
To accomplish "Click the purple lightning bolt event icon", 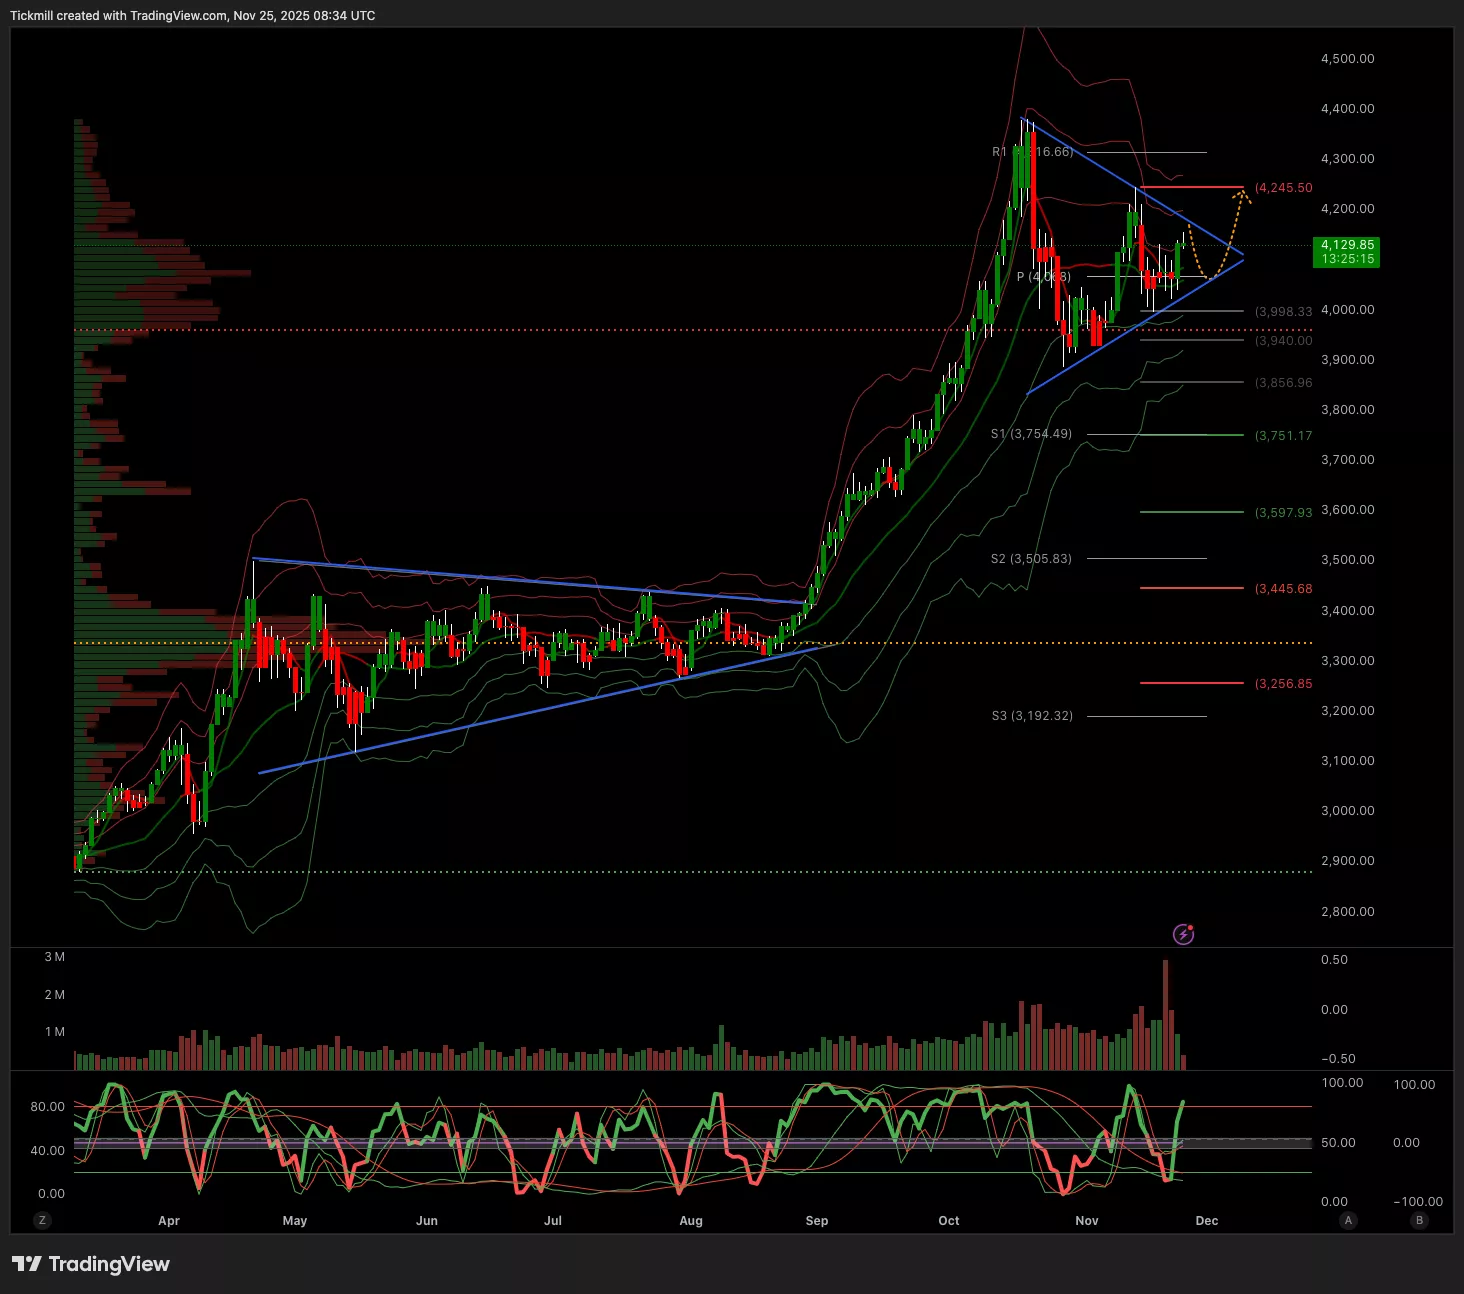I will (1183, 934).
